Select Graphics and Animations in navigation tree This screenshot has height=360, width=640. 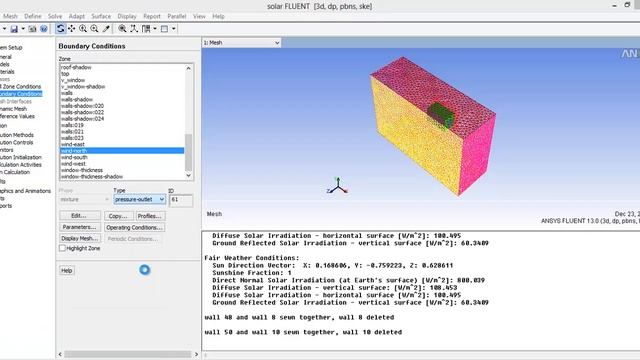pyautogui.click(x=25, y=191)
